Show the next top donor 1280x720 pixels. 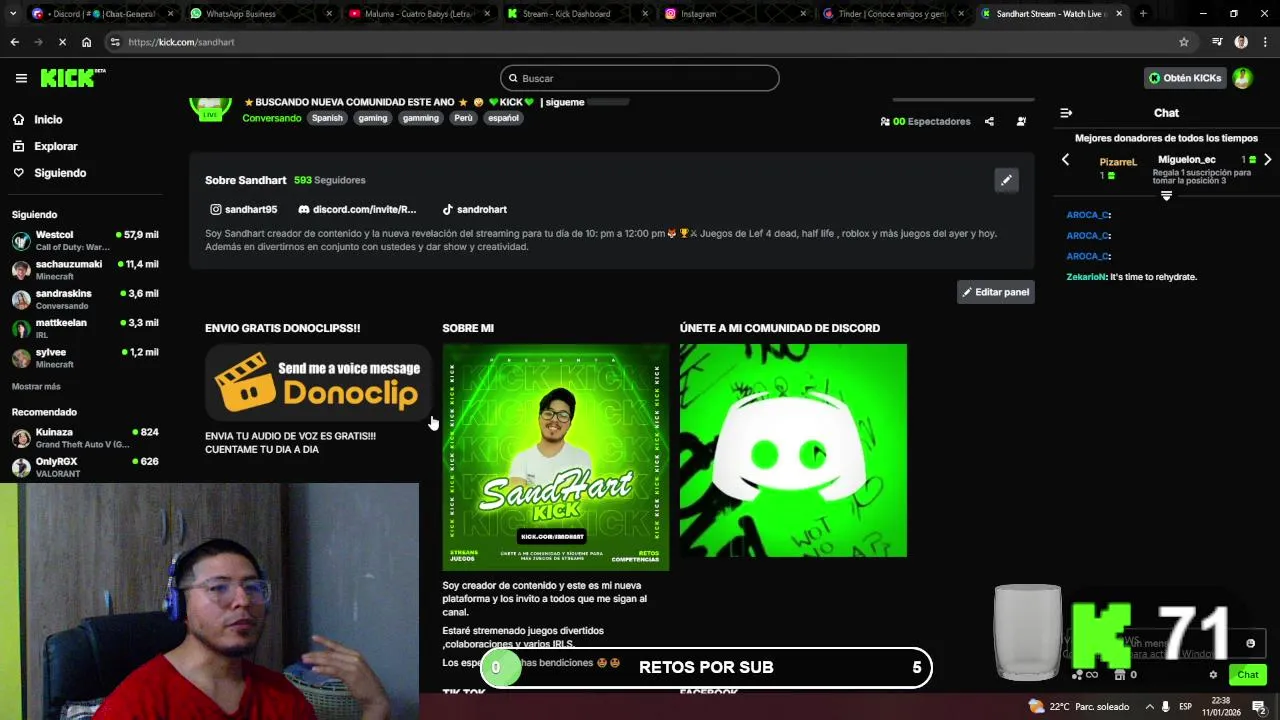click(x=1267, y=160)
